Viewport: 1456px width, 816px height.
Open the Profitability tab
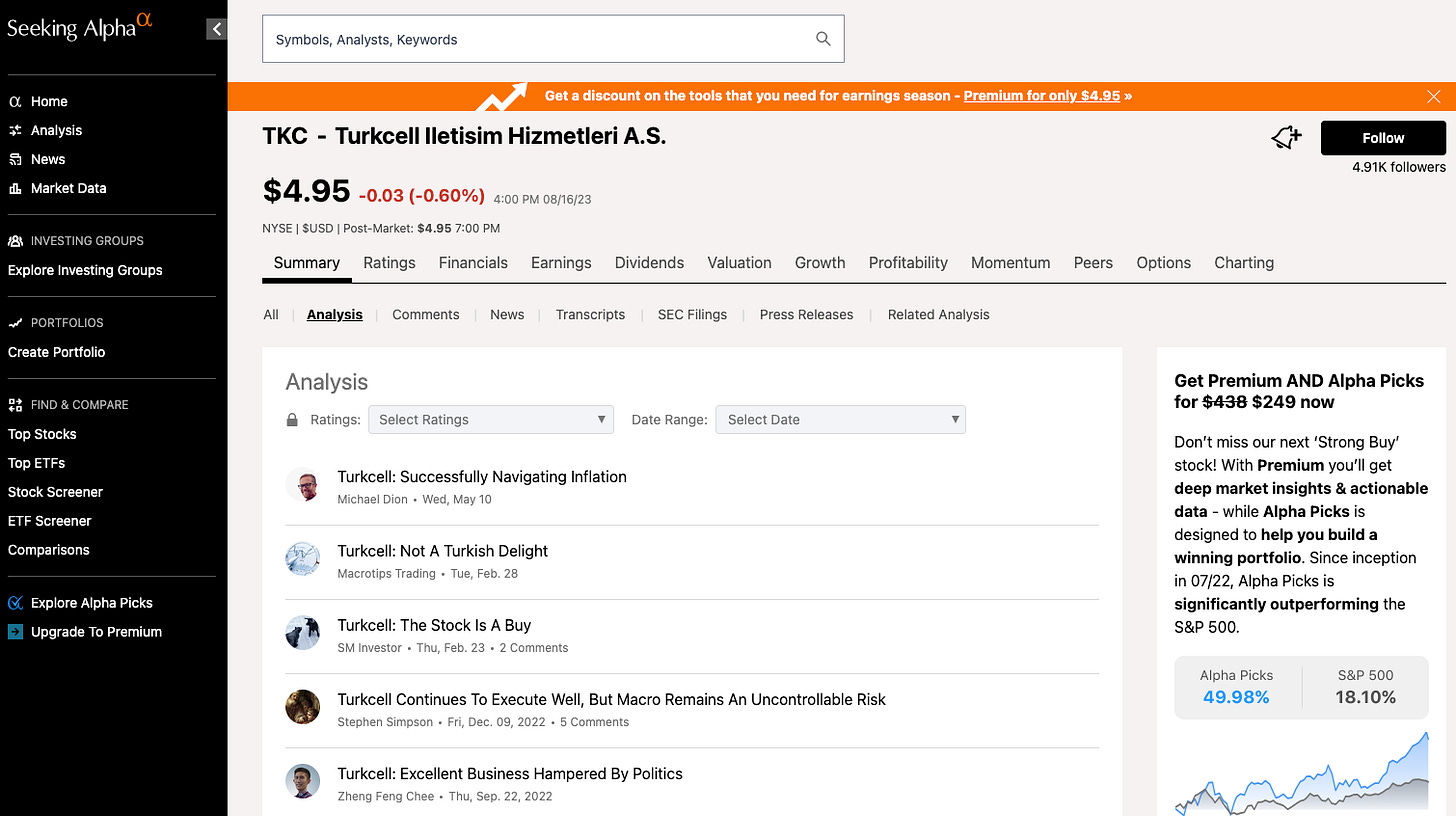(x=908, y=263)
